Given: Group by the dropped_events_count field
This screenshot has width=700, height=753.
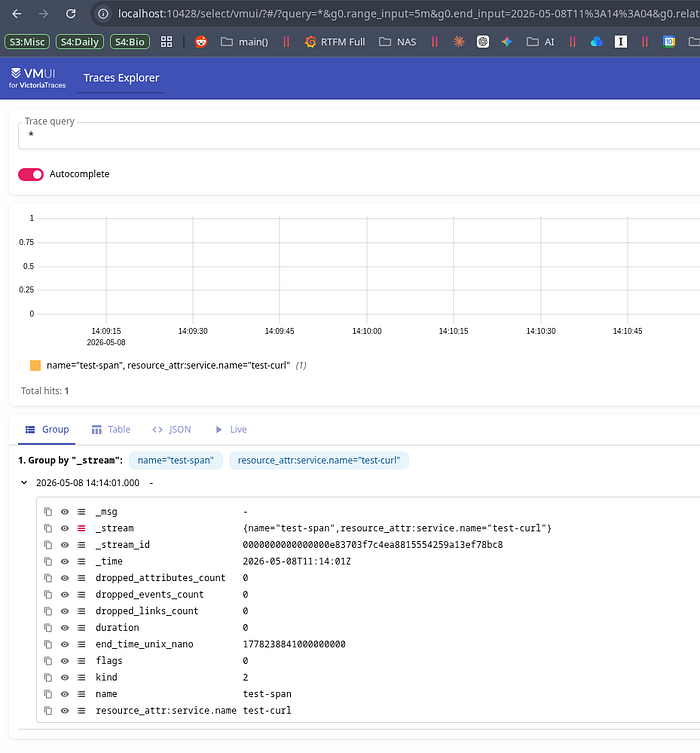Looking at the screenshot, I should (82, 595).
